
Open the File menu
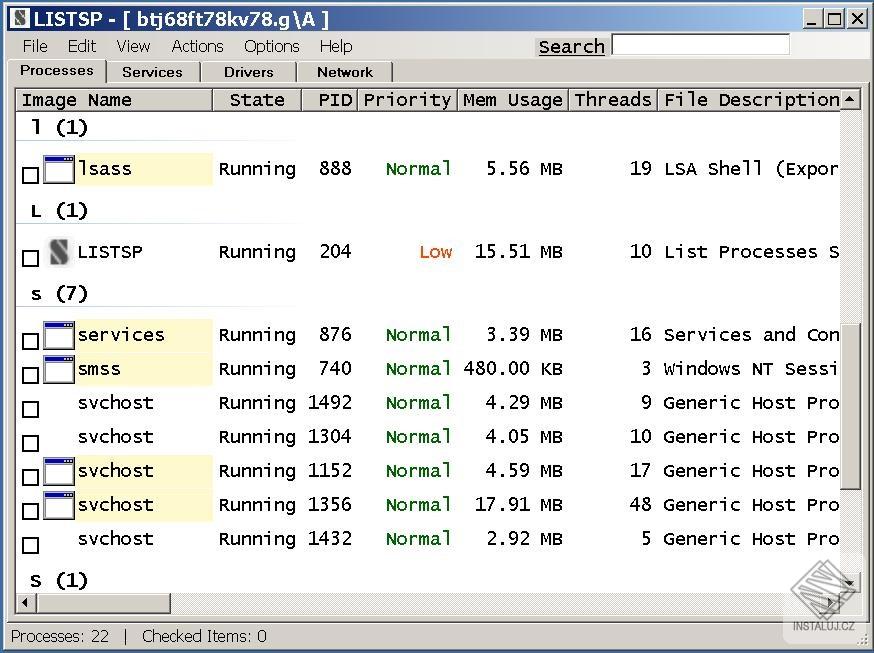click(35, 46)
